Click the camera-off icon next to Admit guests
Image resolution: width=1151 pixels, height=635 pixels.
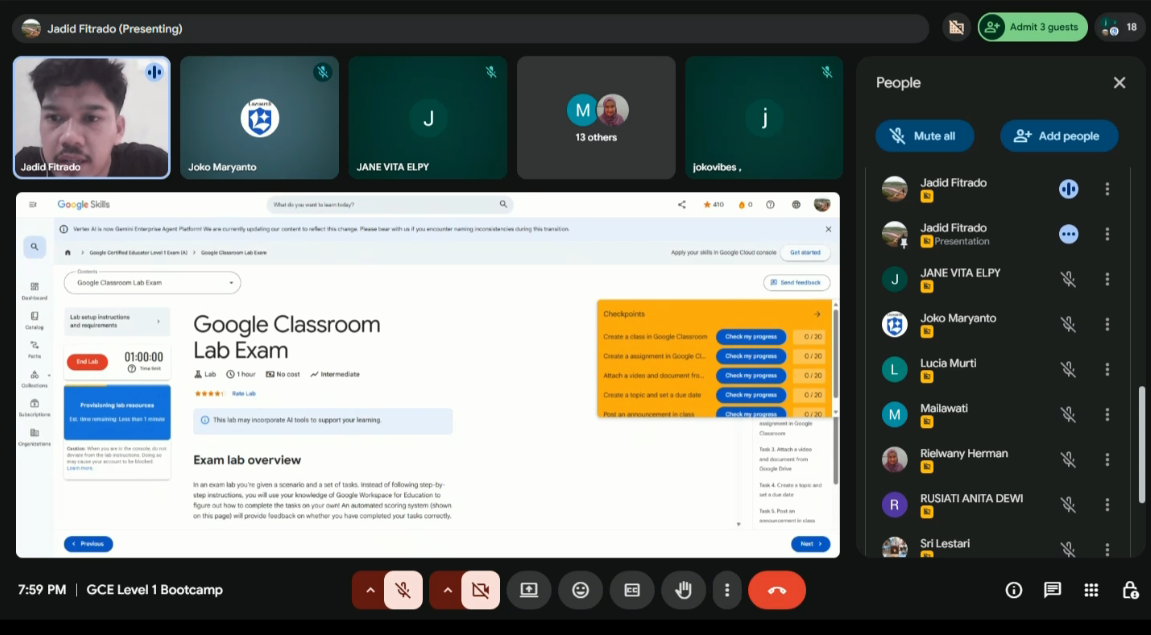click(956, 28)
